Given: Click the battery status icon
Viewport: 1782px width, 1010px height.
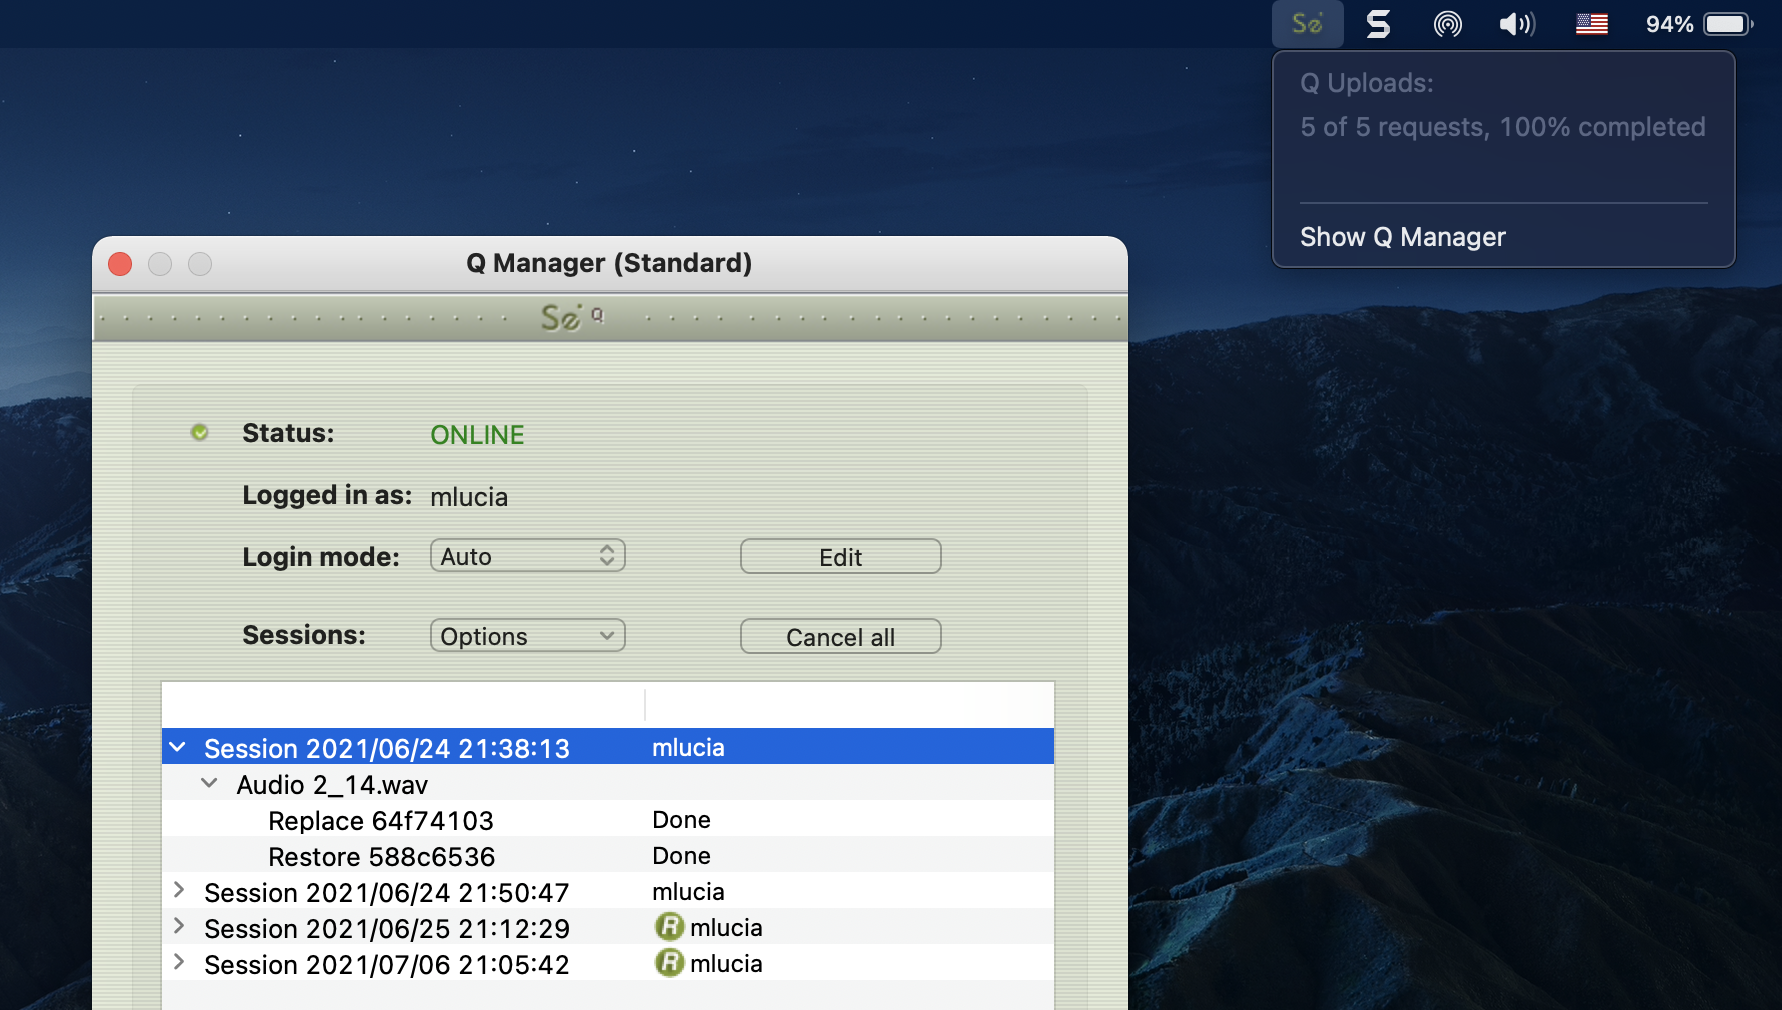Looking at the screenshot, I should [x=1727, y=24].
